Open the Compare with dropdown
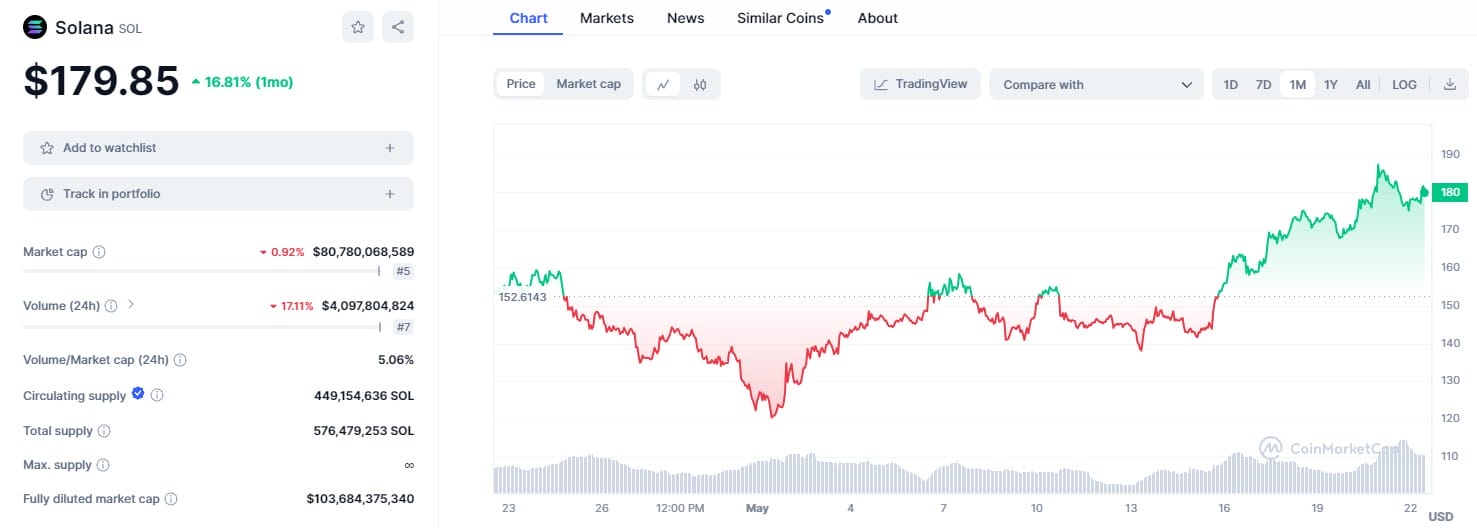 pos(1097,85)
